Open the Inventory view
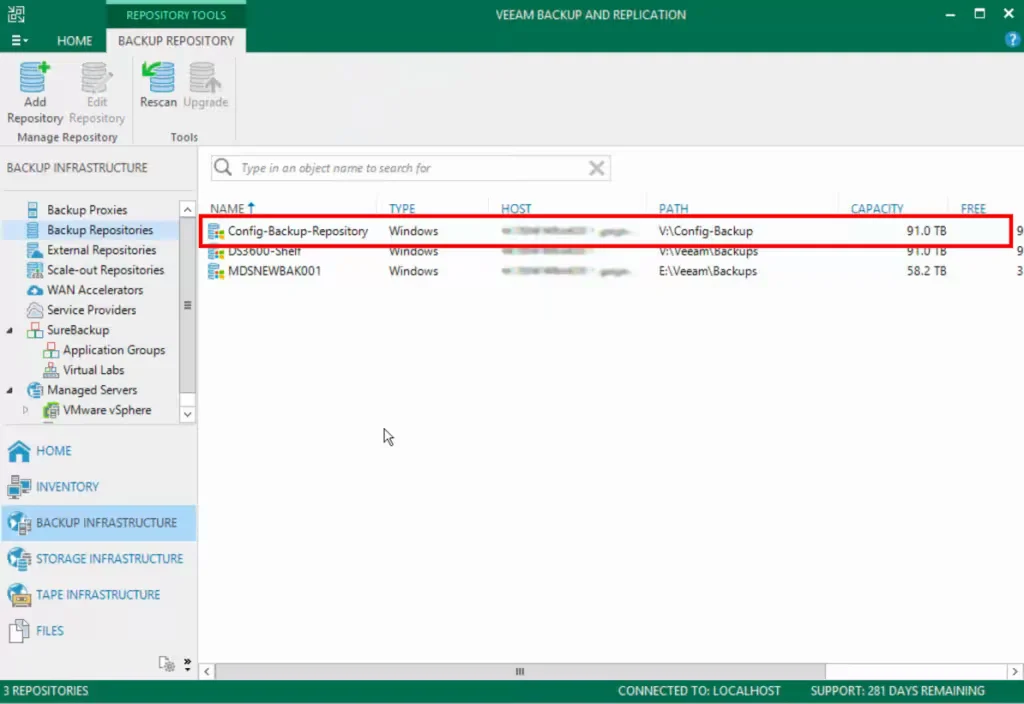The height and width of the screenshot is (704, 1024). 67,487
